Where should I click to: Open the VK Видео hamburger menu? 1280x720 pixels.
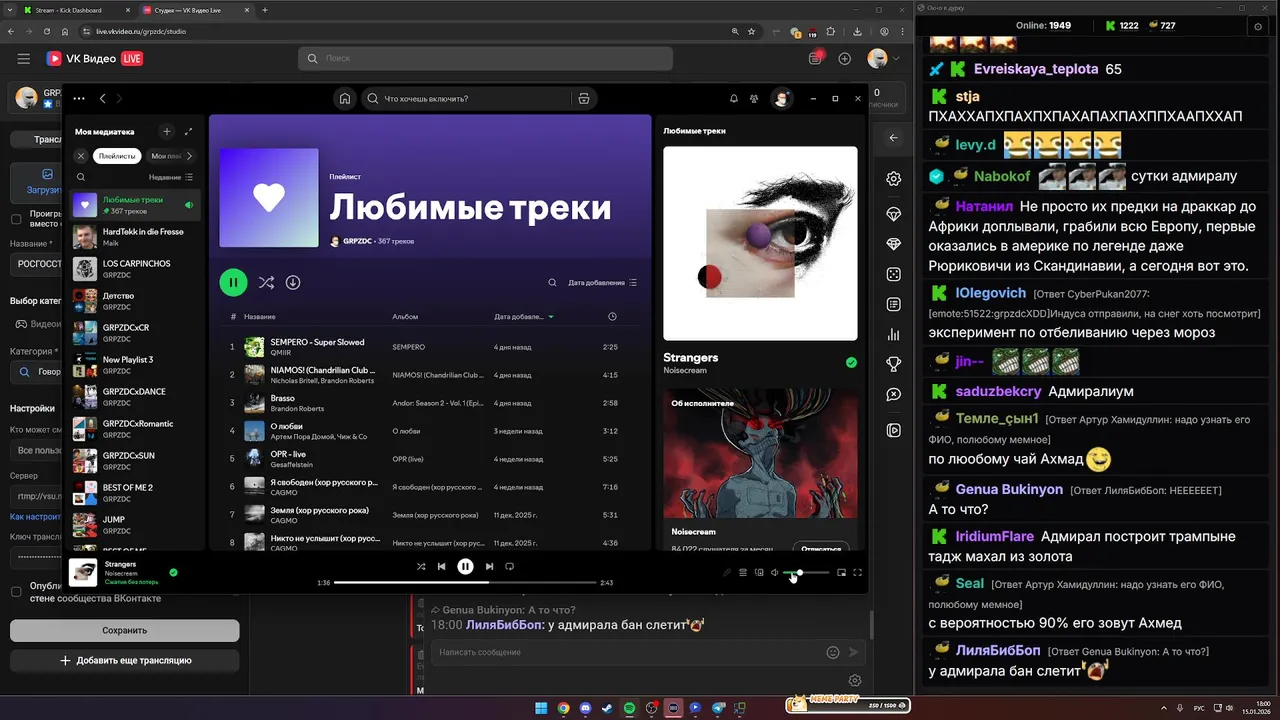(x=24, y=59)
